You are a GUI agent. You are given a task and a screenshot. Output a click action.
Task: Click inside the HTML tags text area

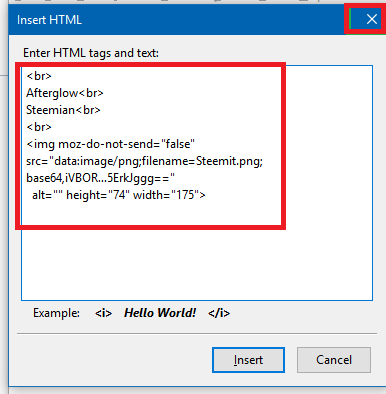(x=197, y=183)
